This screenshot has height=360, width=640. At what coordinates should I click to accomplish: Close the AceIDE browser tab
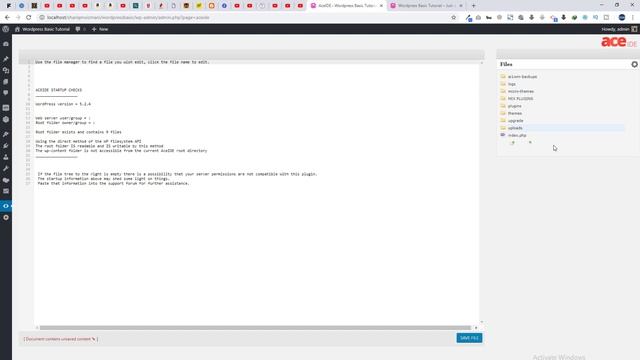pyautogui.click(x=381, y=6)
